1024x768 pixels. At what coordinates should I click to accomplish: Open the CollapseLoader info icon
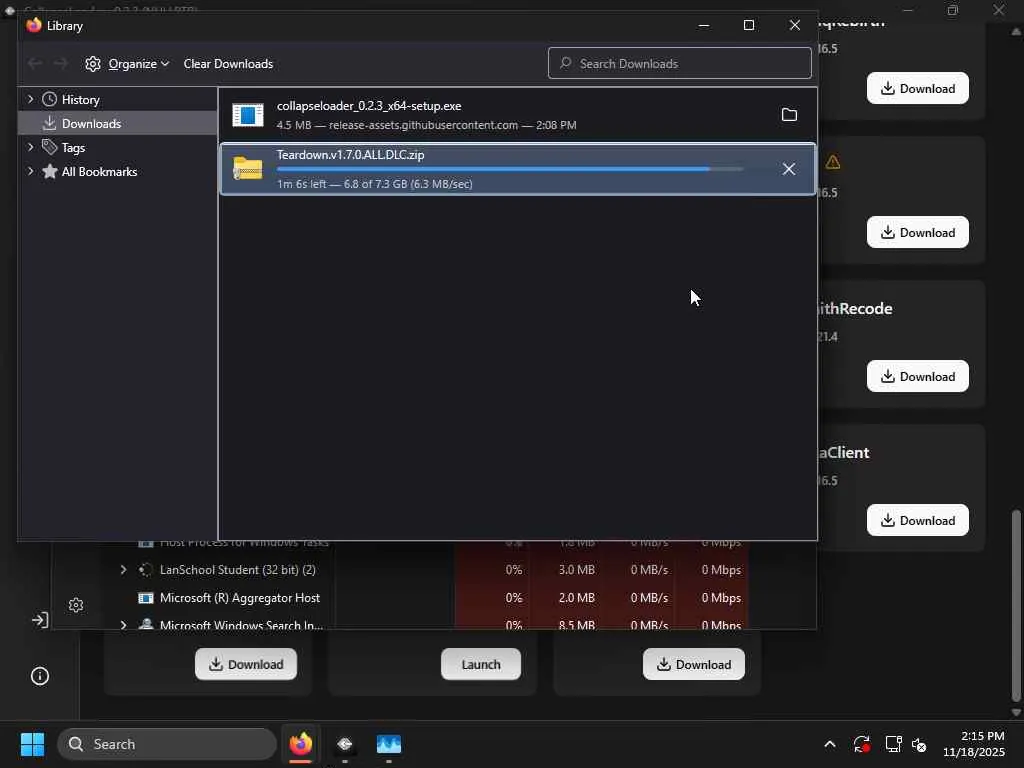pyautogui.click(x=40, y=676)
